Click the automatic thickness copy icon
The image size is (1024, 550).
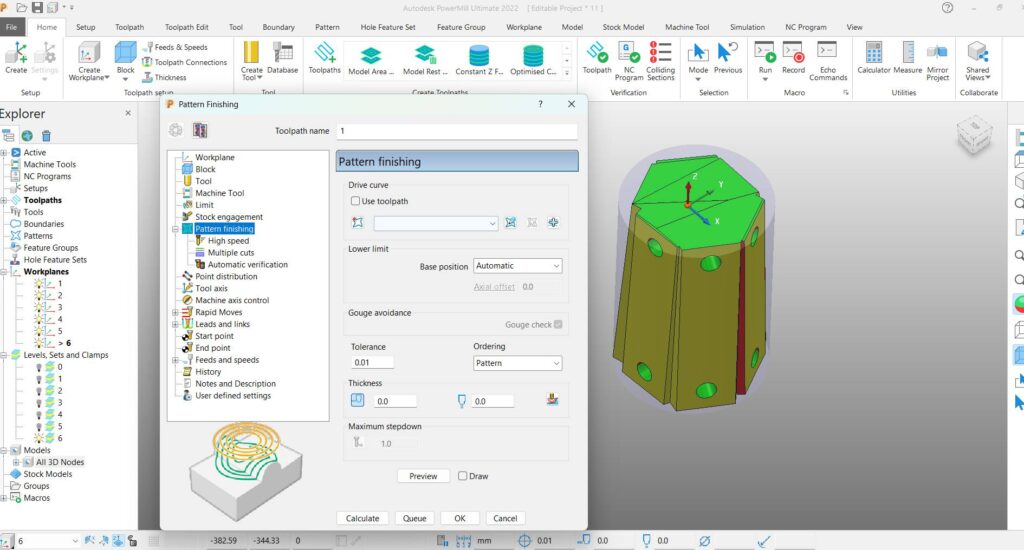(552, 400)
